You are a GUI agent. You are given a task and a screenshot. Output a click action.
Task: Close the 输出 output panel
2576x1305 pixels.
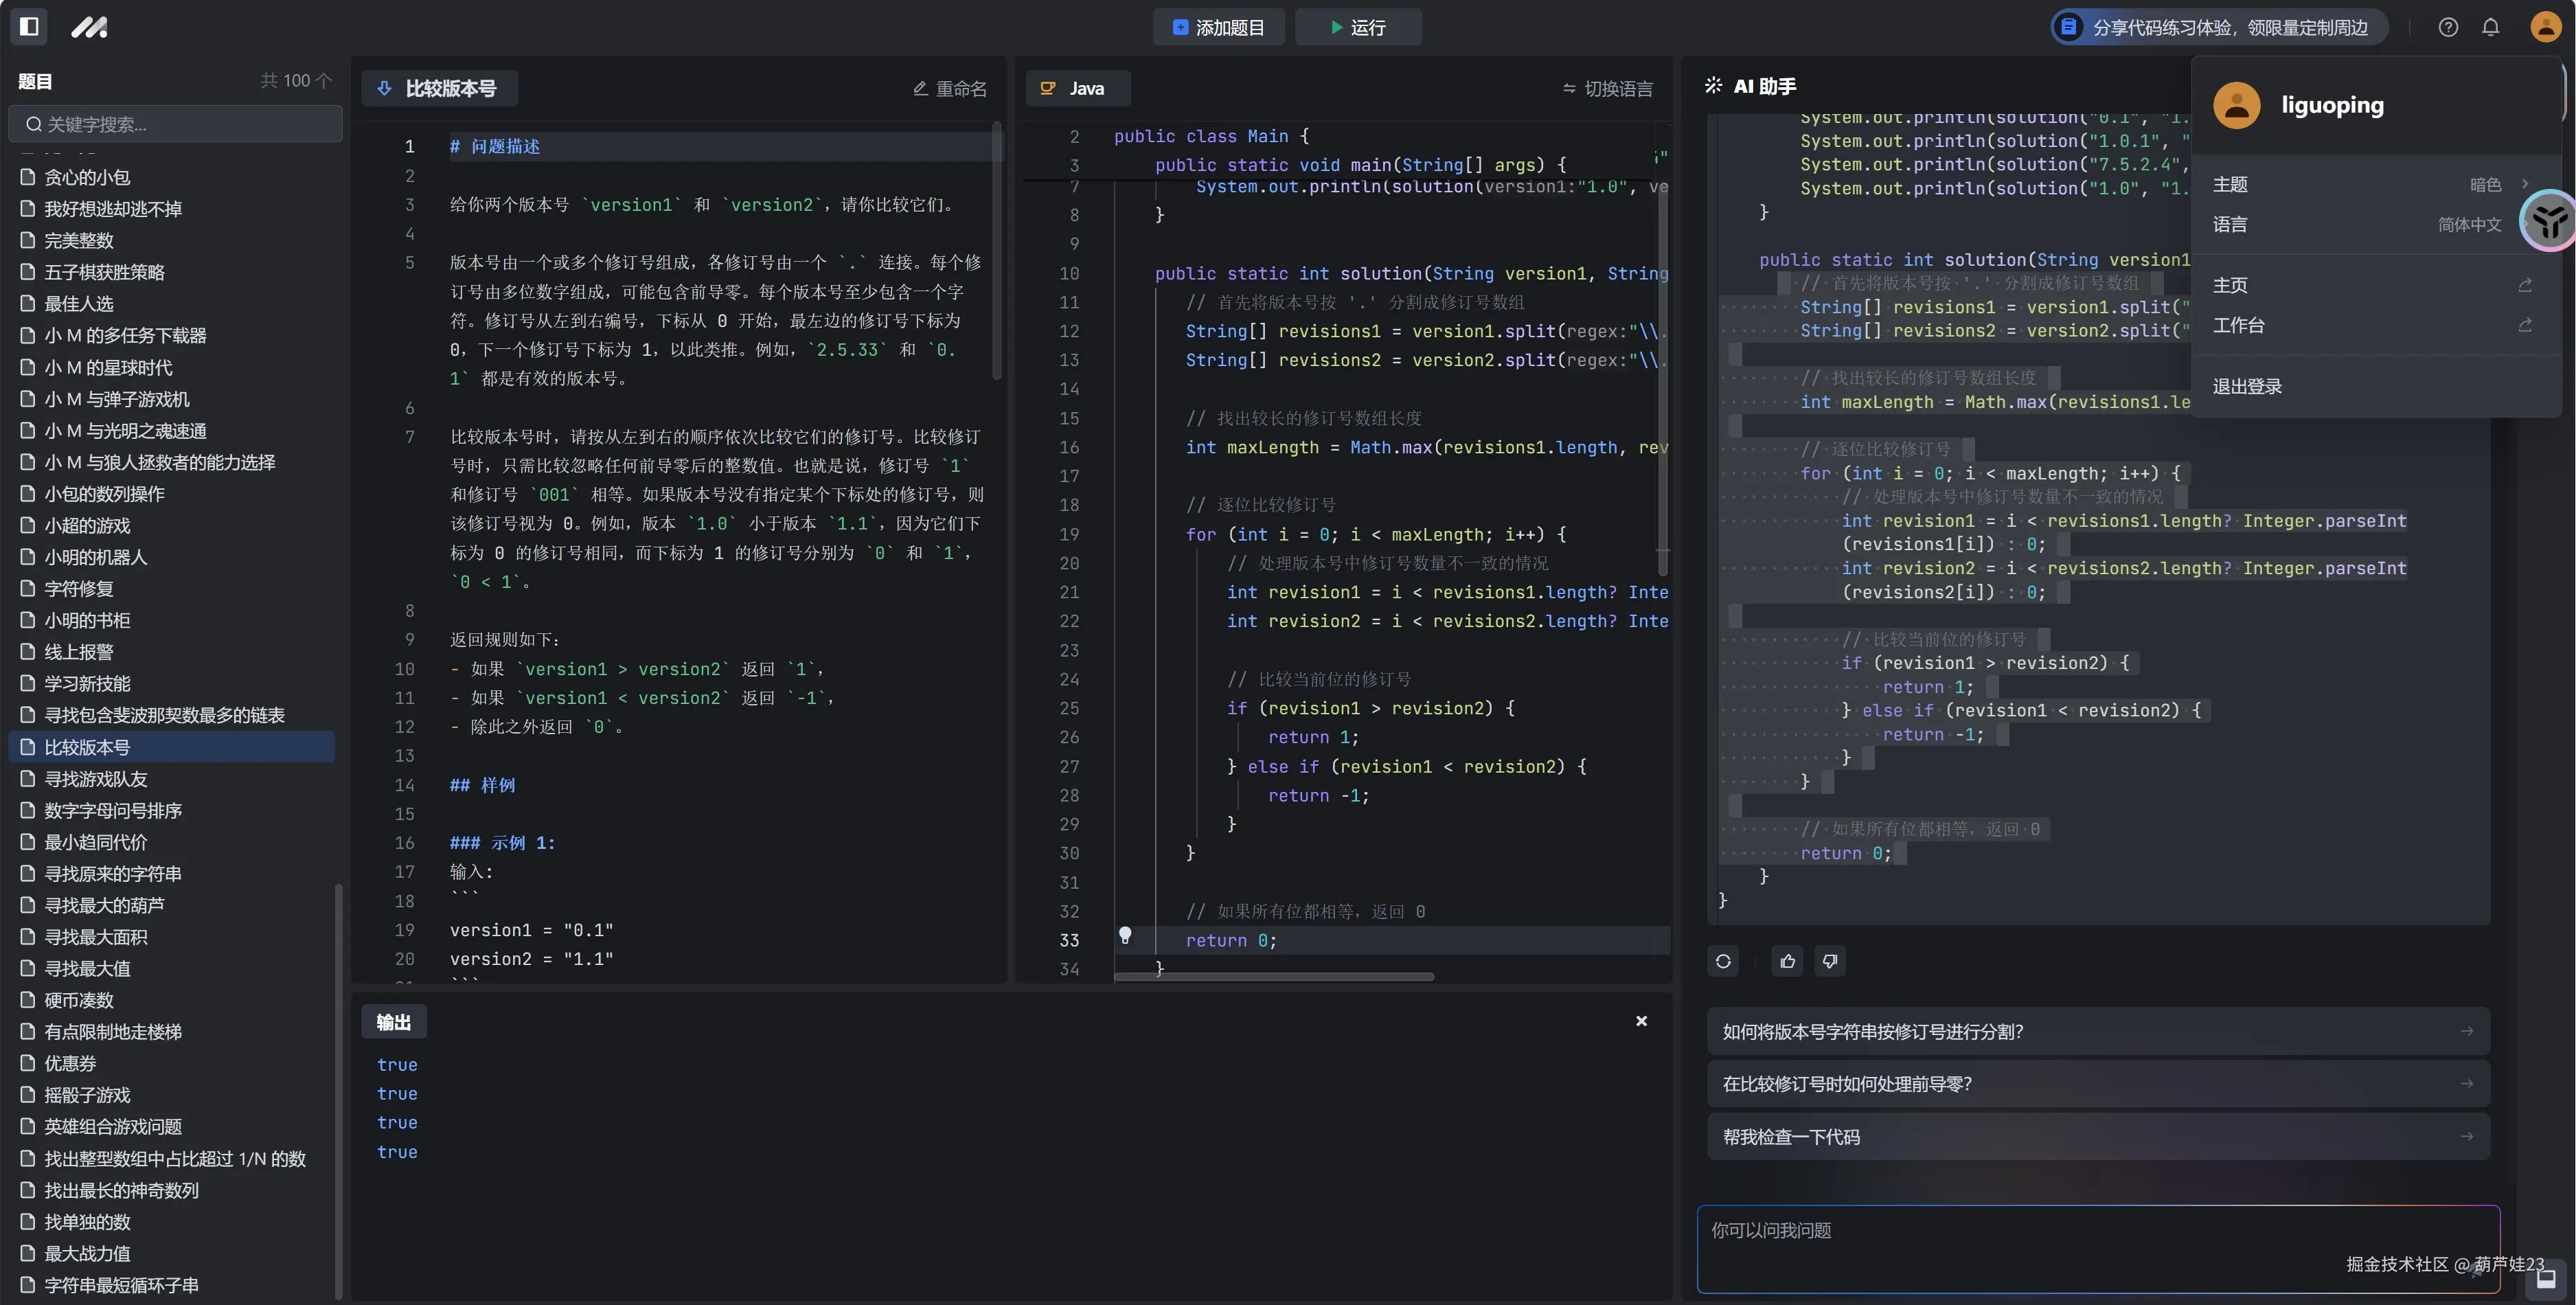(1641, 1021)
